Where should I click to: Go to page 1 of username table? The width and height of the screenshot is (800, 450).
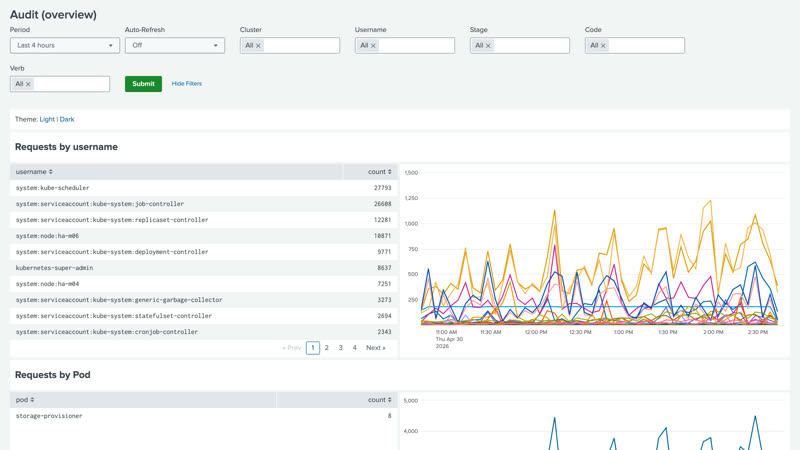[313, 348]
